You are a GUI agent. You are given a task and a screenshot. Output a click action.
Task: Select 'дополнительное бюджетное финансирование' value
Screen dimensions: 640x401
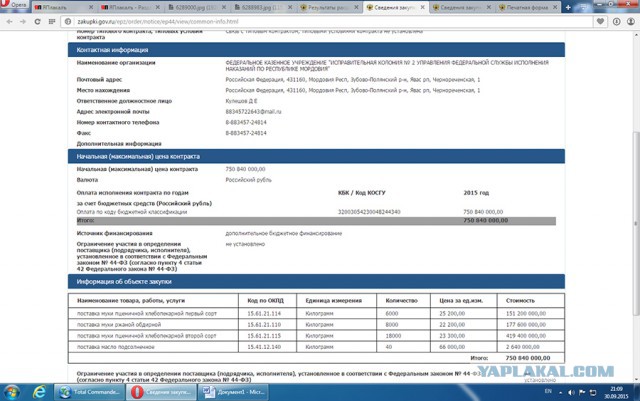pos(284,234)
